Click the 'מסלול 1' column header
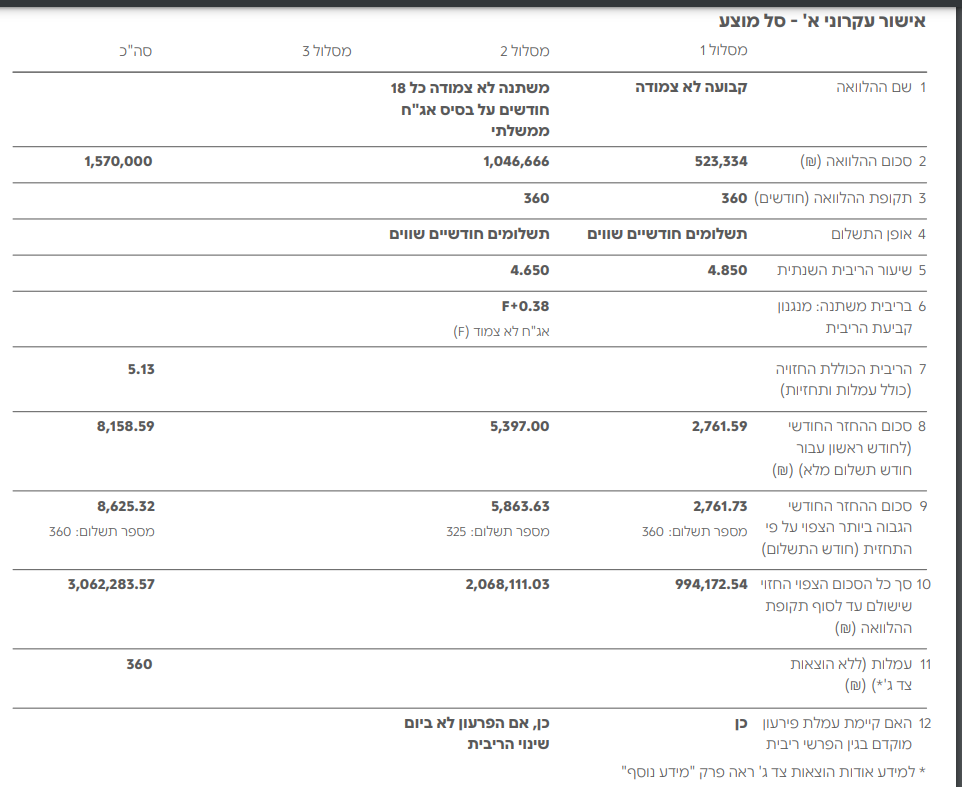Image resolution: width=962 pixels, height=787 pixels. (x=723, y=50)
